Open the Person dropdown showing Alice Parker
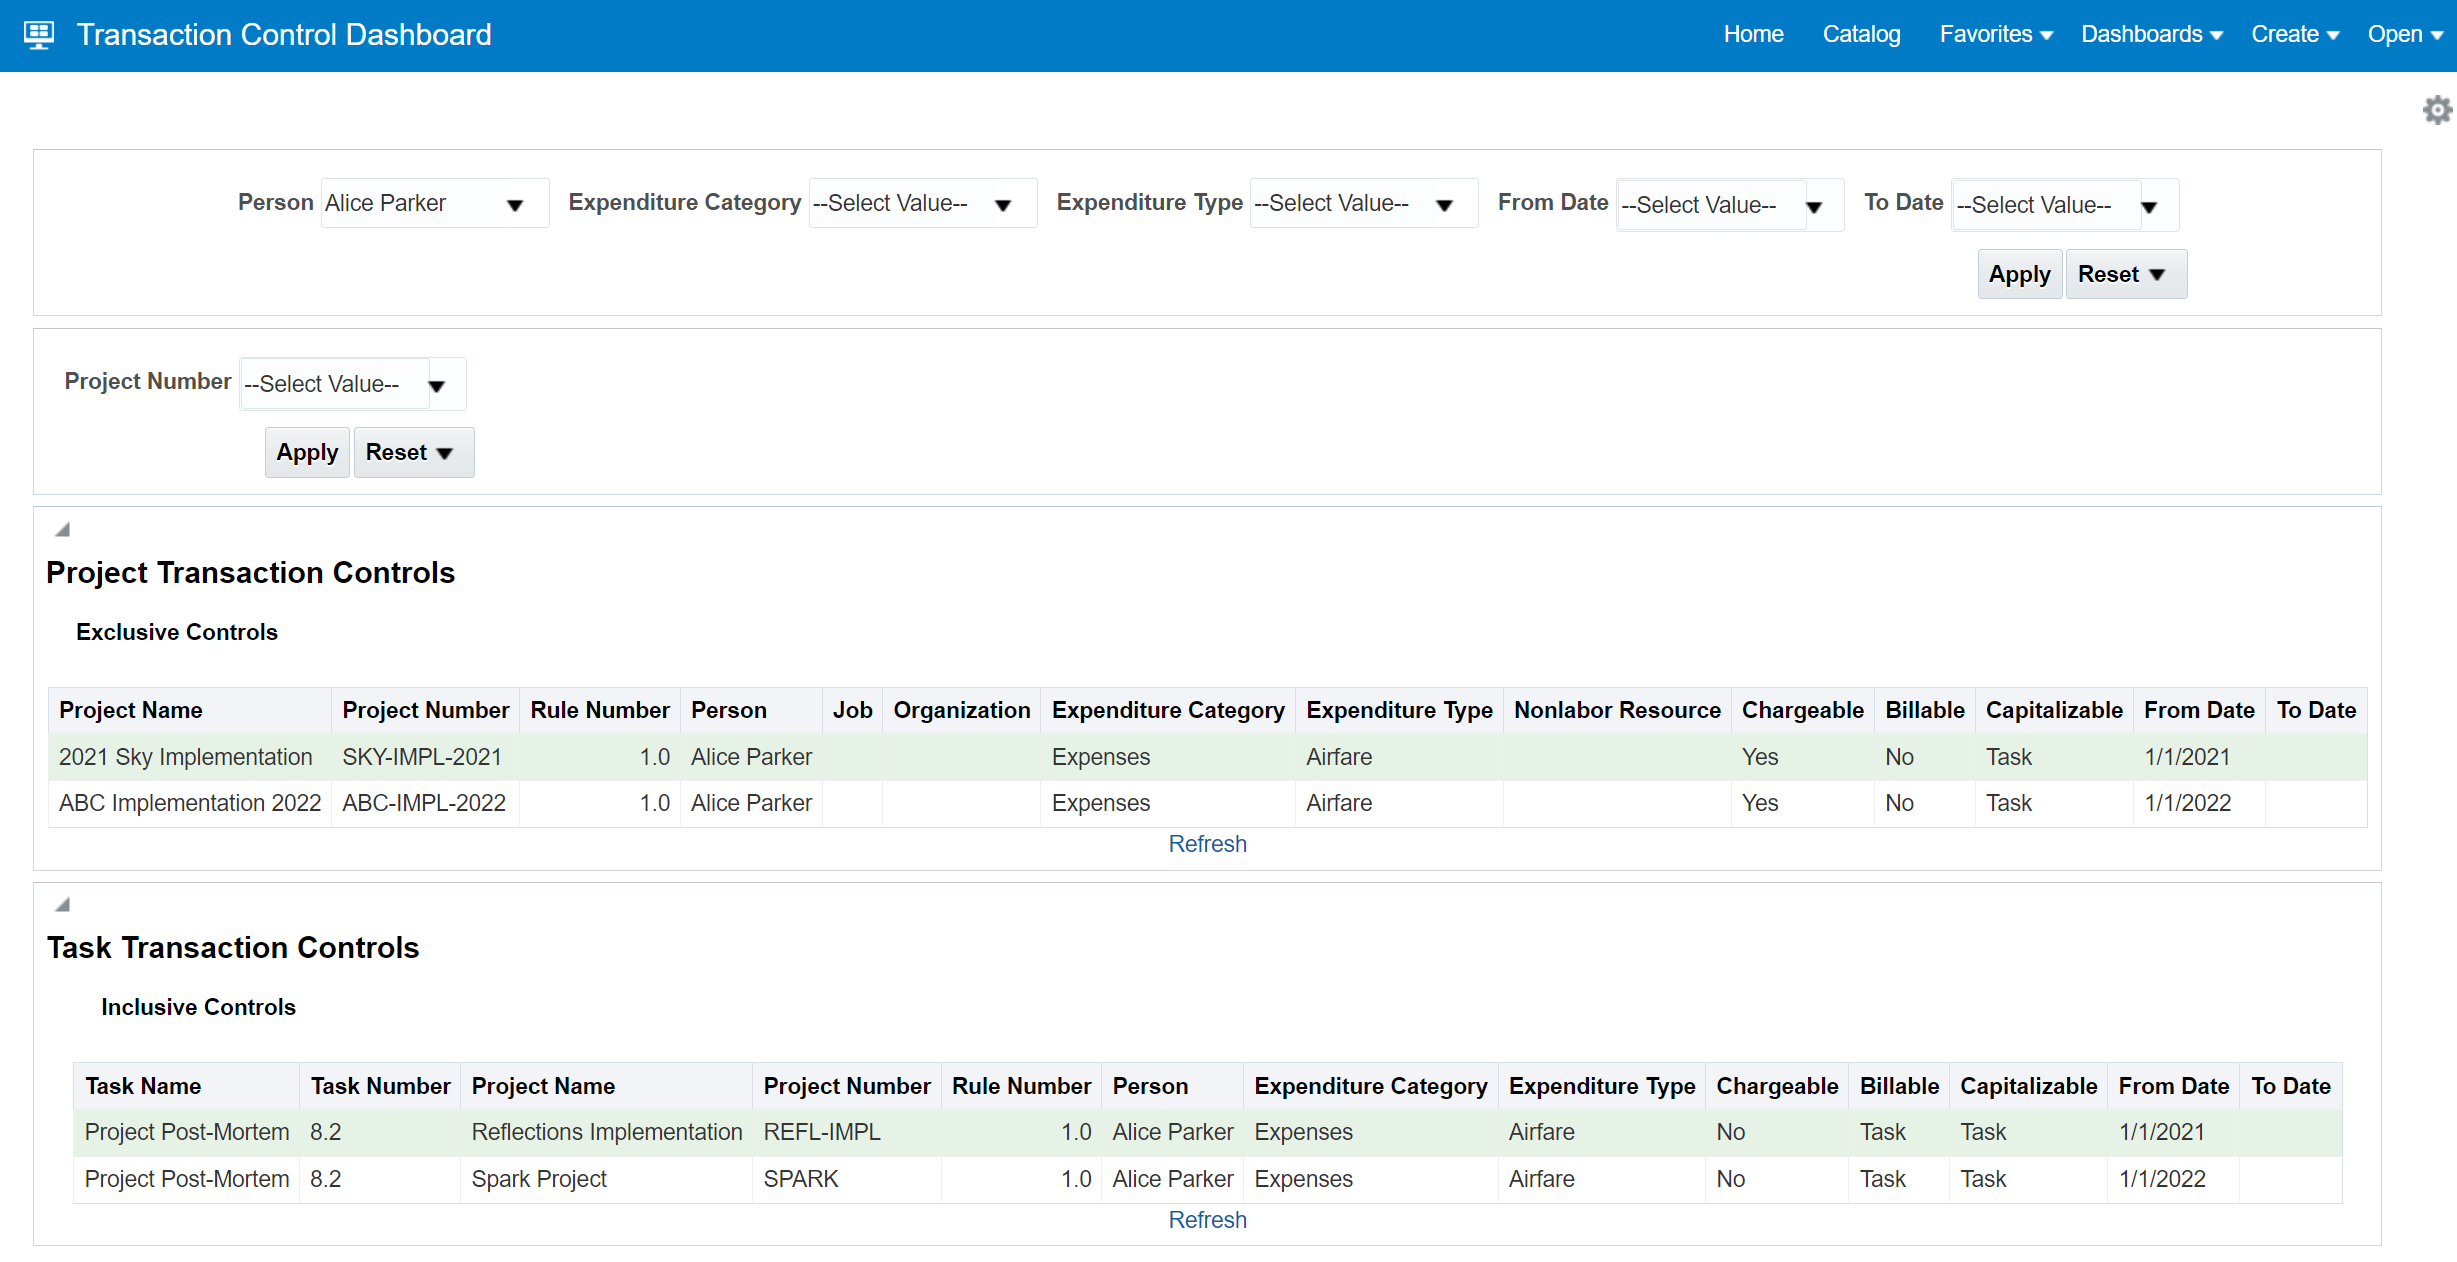Viewport: 2457px width, 1262px height. (x=435, y=204)
